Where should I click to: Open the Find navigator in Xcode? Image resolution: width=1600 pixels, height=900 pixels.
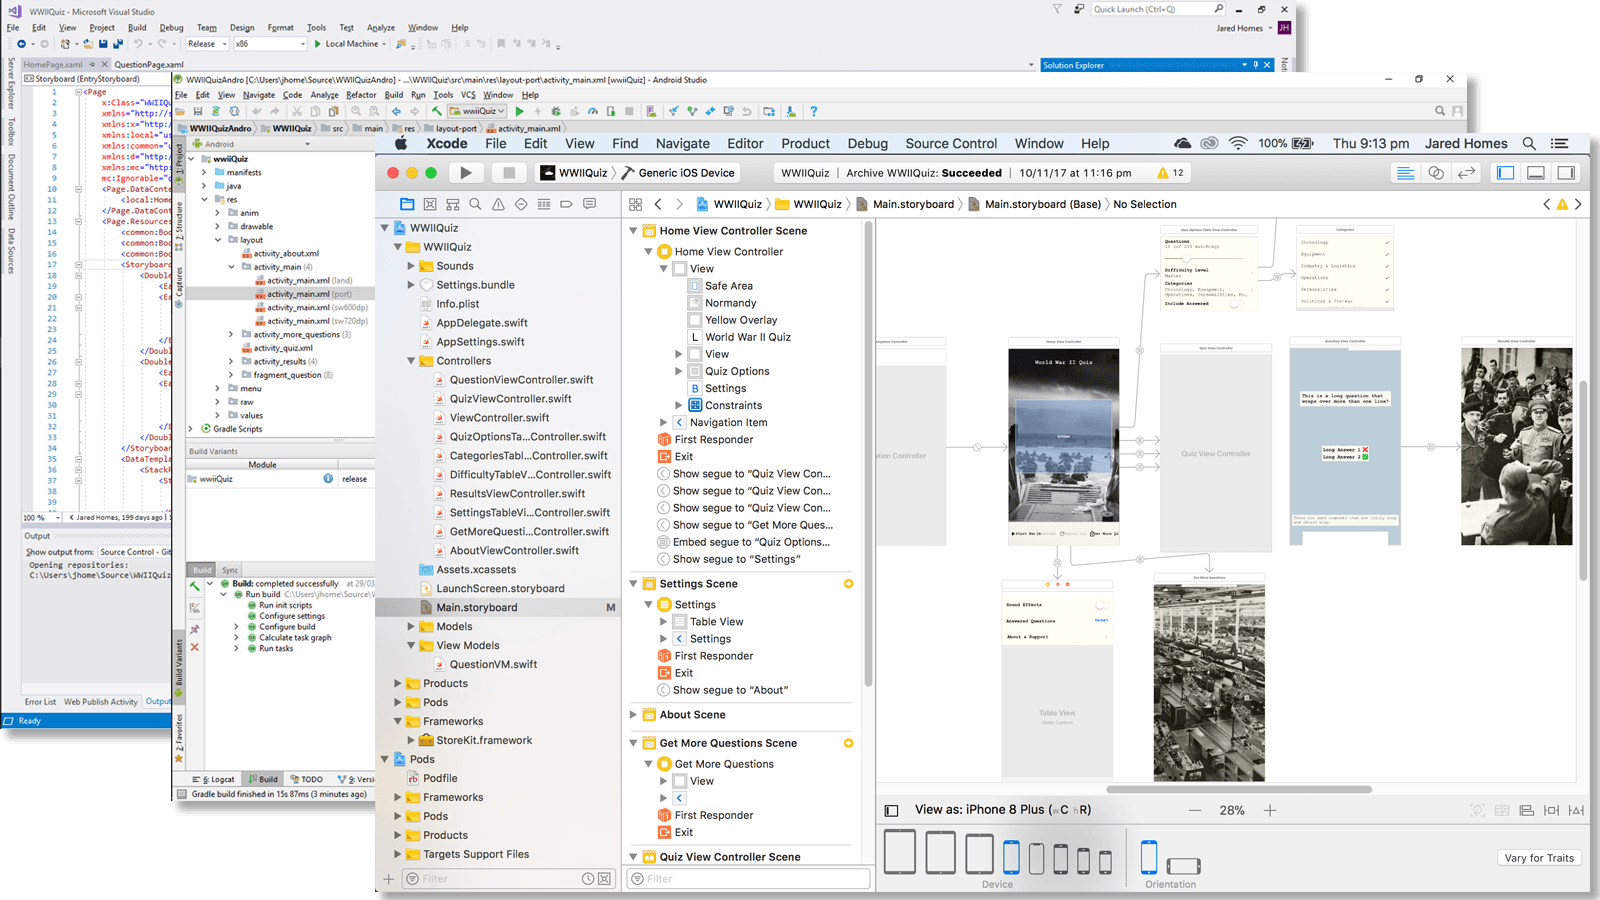tap(475, 204)
